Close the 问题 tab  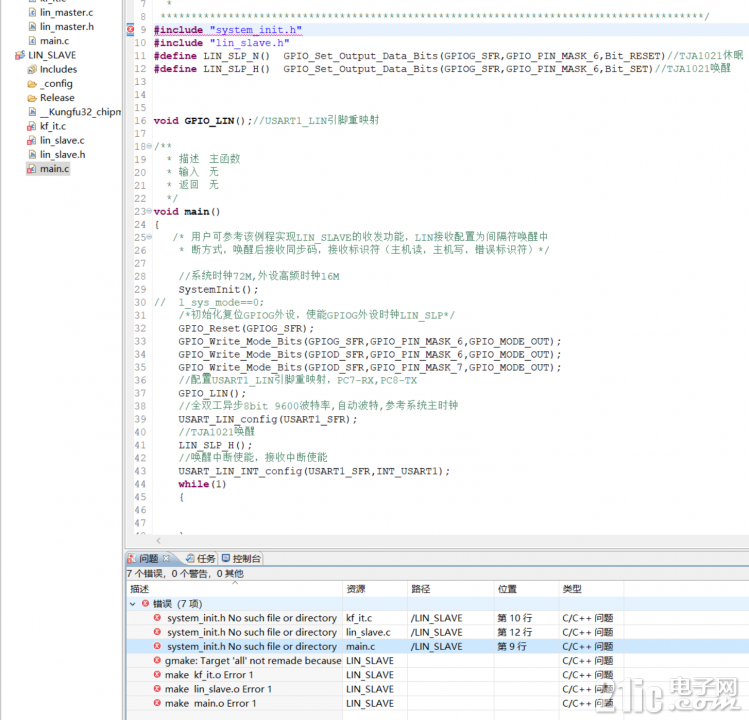(x=166, y=558)
